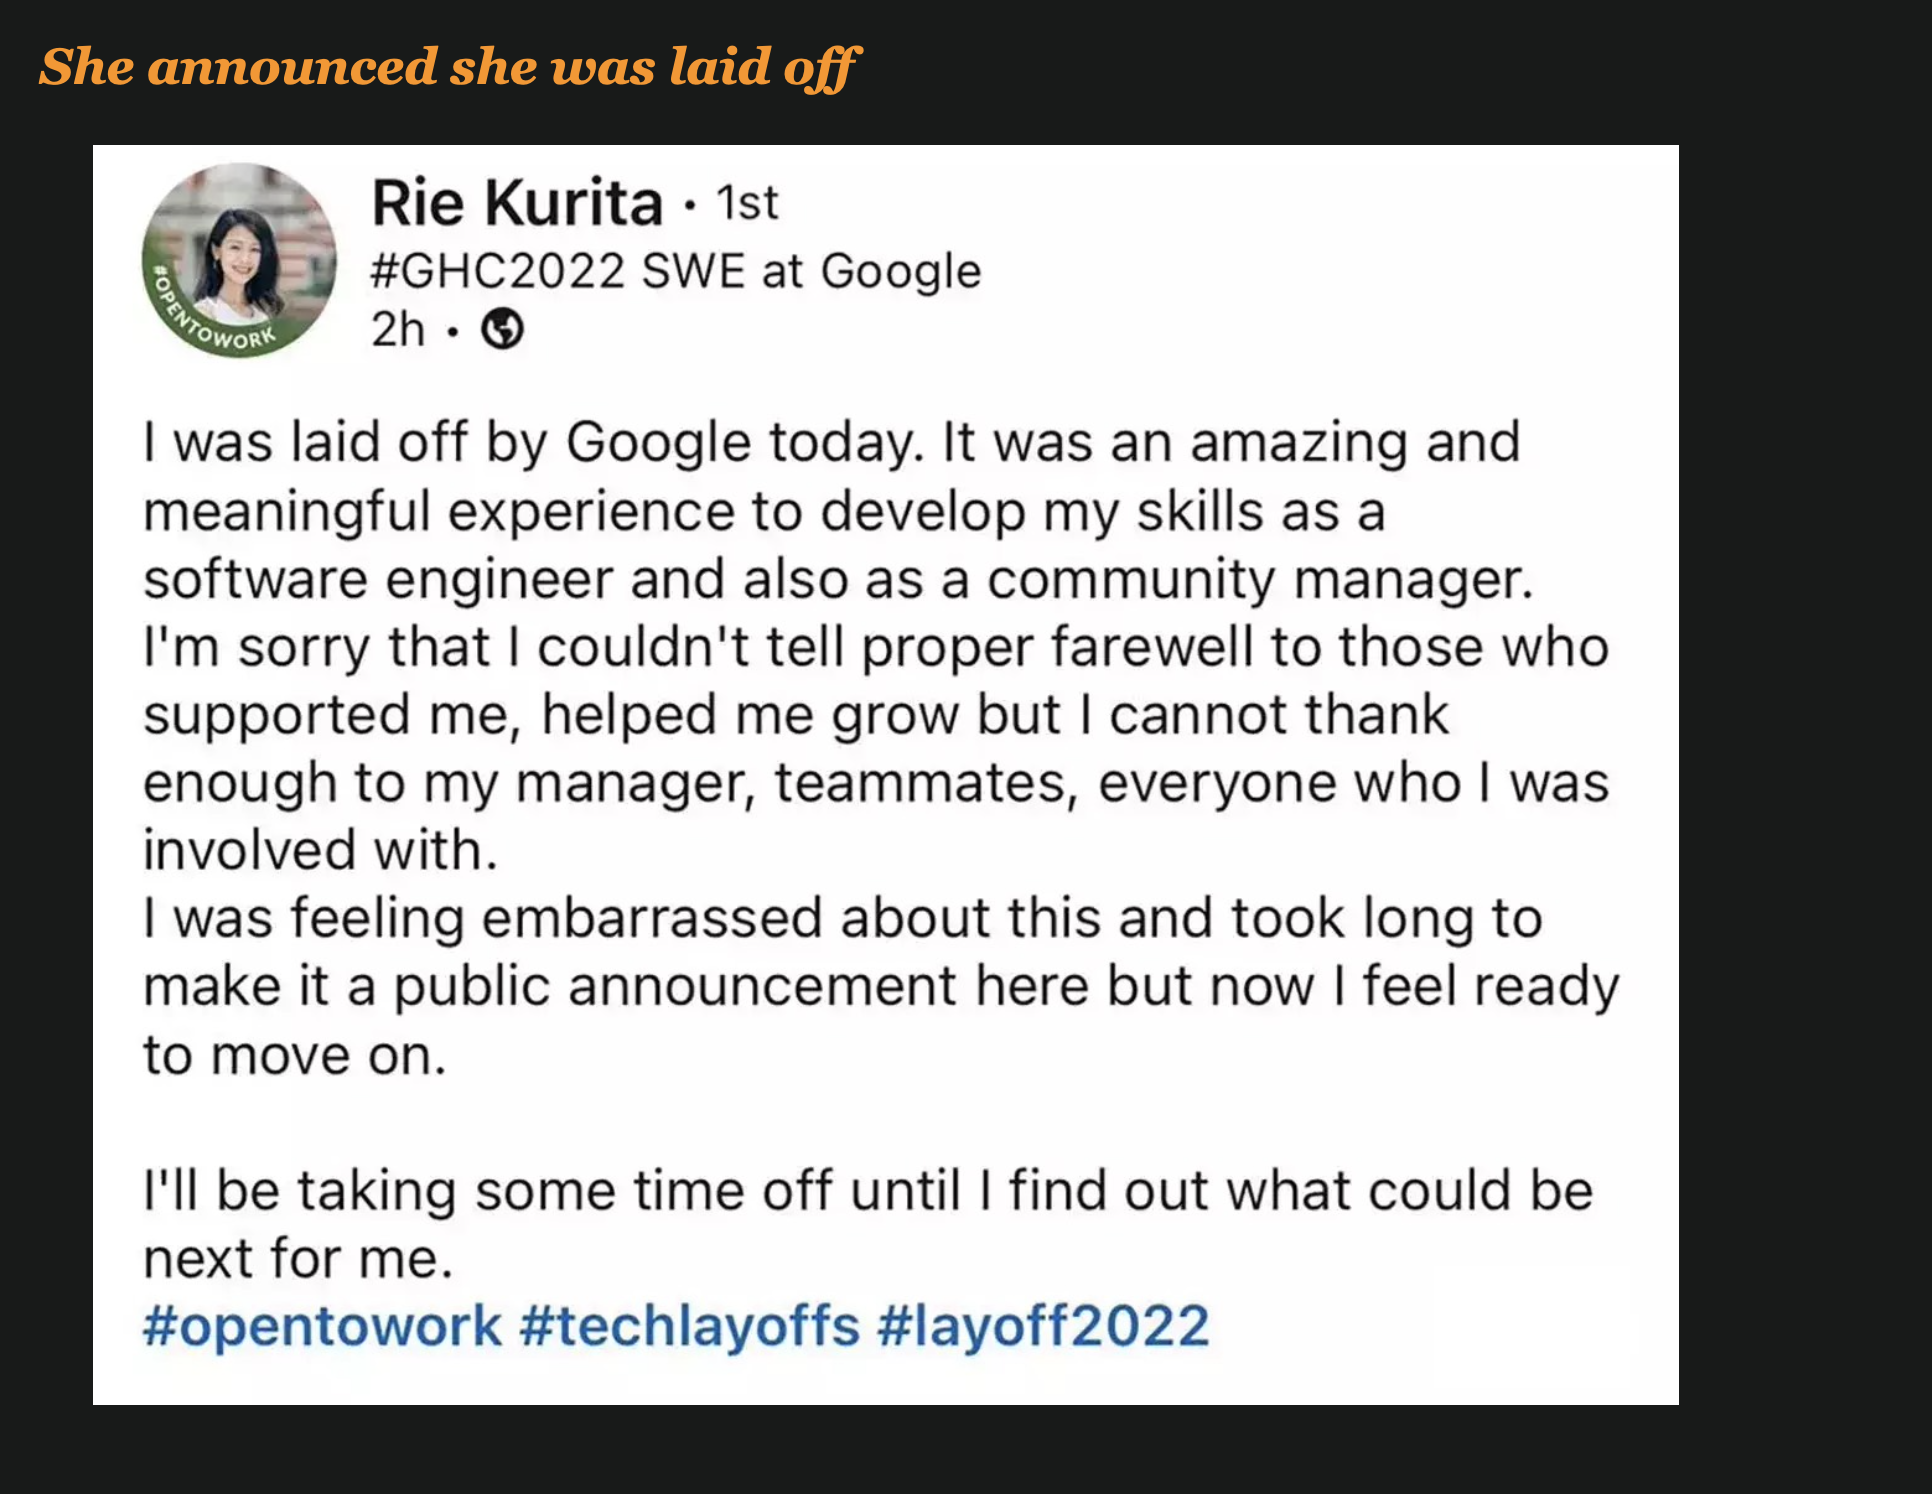Click the globe public visibility icon
Image resolution: width=1932 pixels, height=1494 pixels.
click(502, 329)
